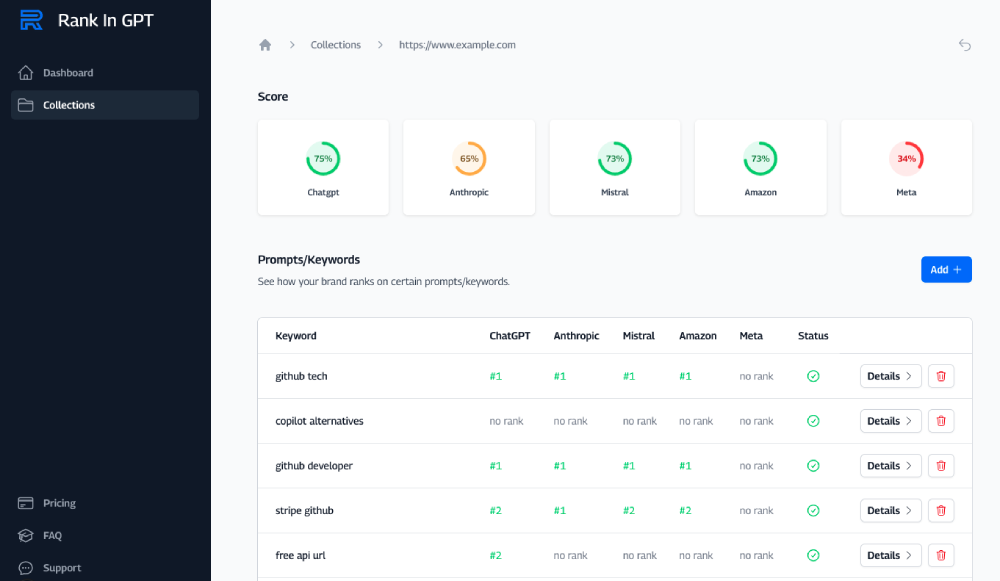
Task: Click the Anthropic column header
Action: pos(577,336)
